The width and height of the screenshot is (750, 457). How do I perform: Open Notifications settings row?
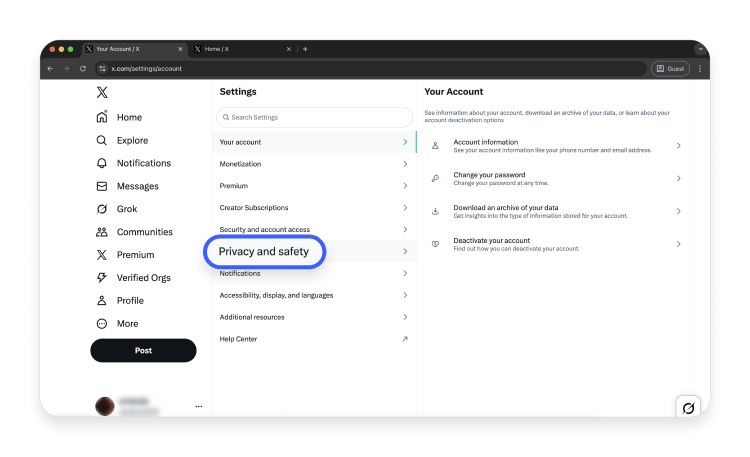[x=314, y=273]
